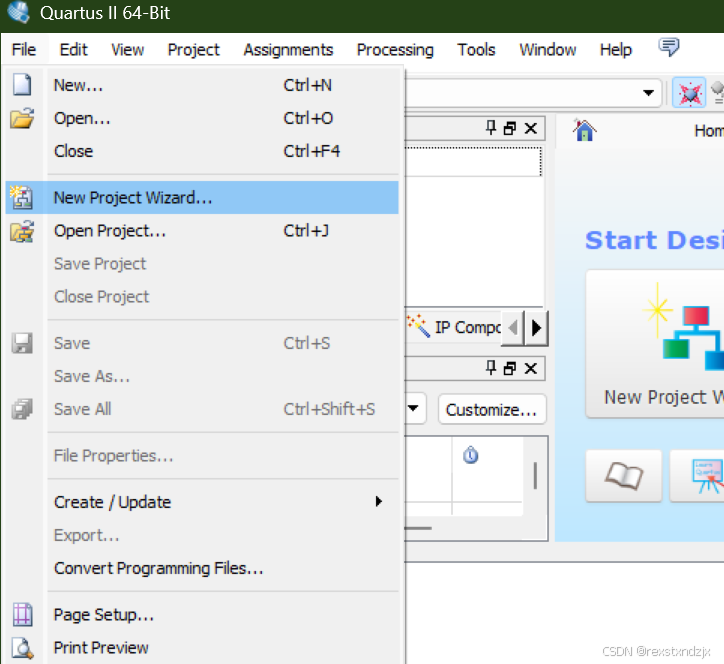The width and height of the screenshot is (724, 664).
Task: Select New... from the File menu
Action: point(202,85)
